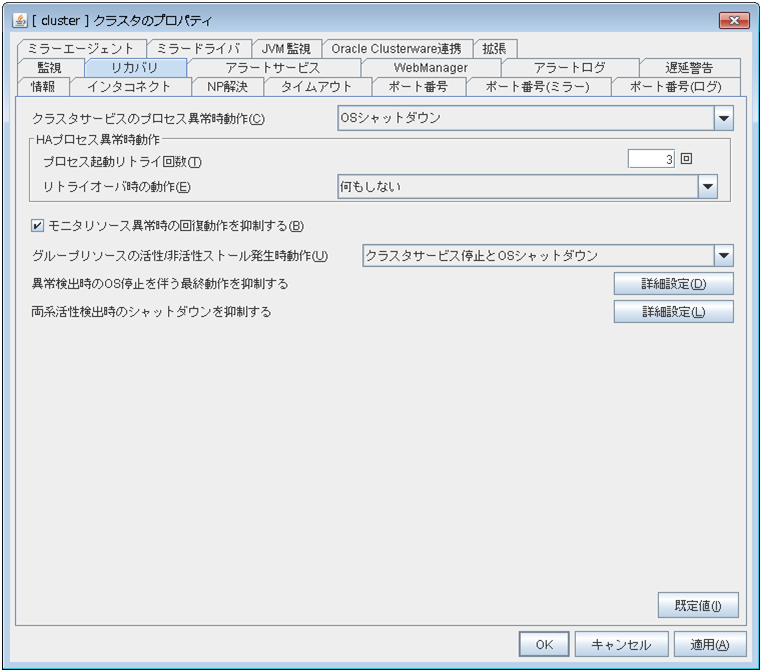Image resolution: width=762 pixels, height=672 pixels.
Task: Open the アラートサービス tab
Action: pyautogui.click(x=273, y=68)
